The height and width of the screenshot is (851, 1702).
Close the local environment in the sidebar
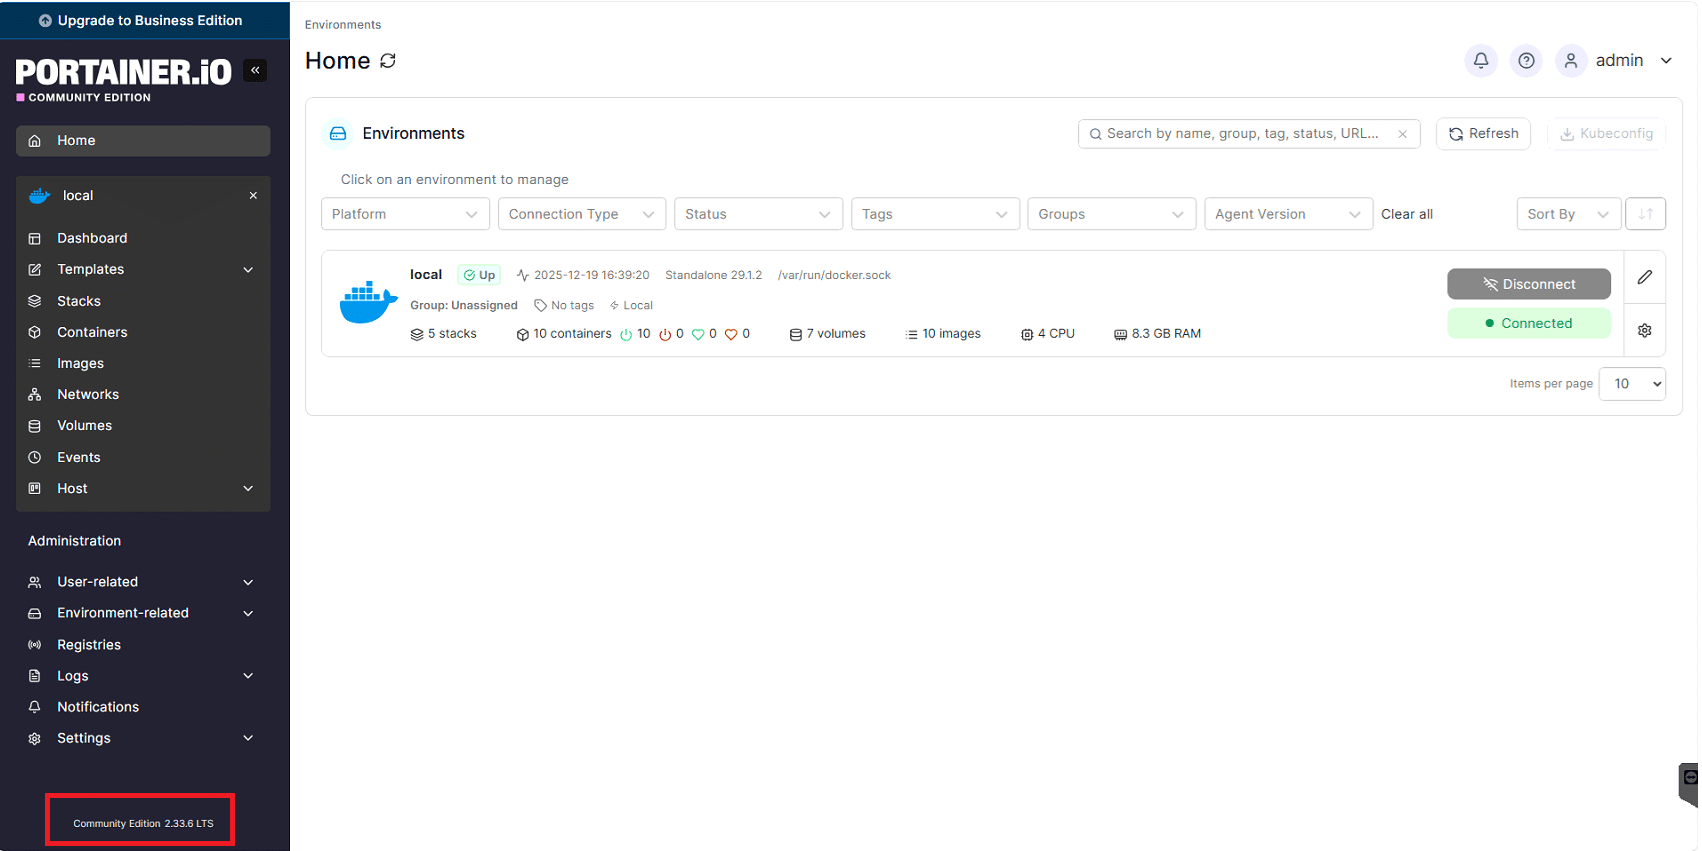click(x=253, y=196)
